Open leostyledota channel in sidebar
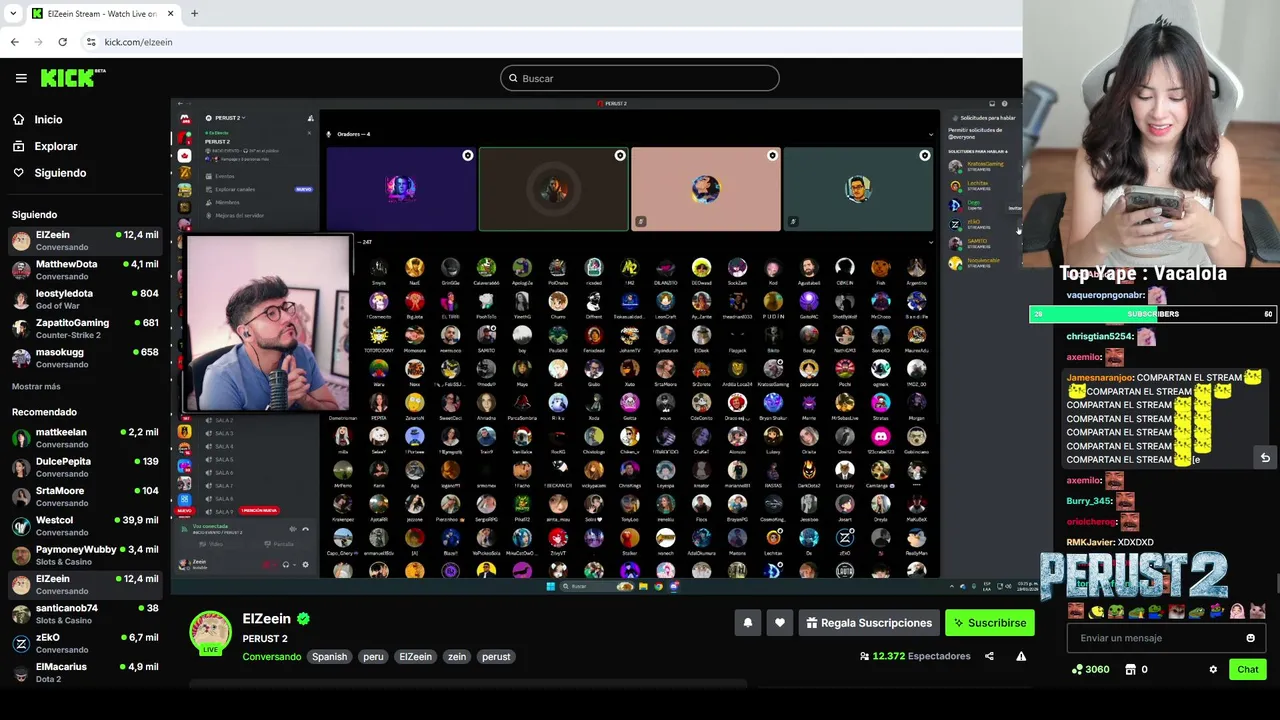Screen dimensions: 1280x720 pos(85,299)
